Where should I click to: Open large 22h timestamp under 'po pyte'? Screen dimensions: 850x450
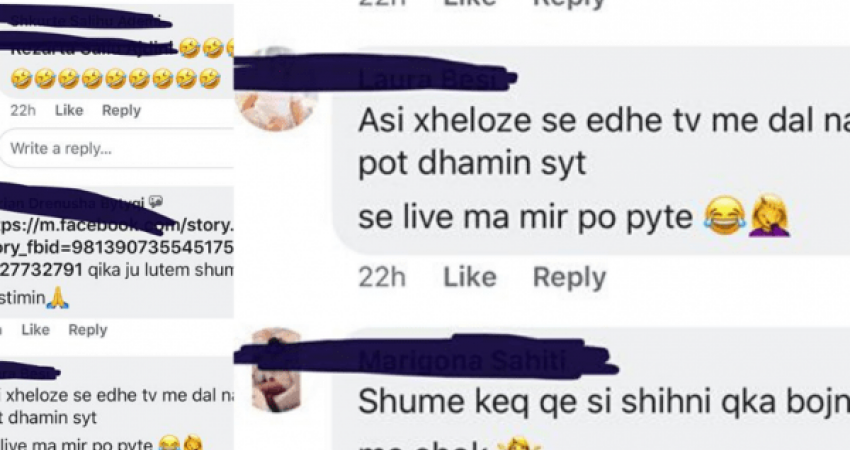tap(382, 277)
